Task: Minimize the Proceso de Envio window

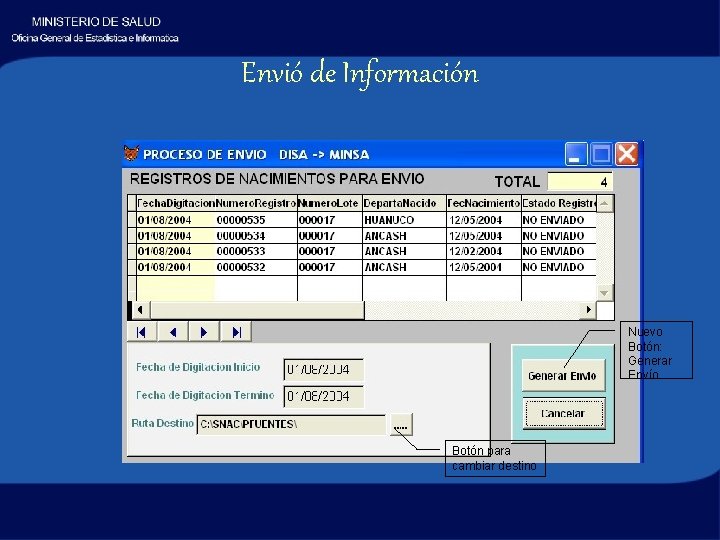Action: [x=576, y=153]
